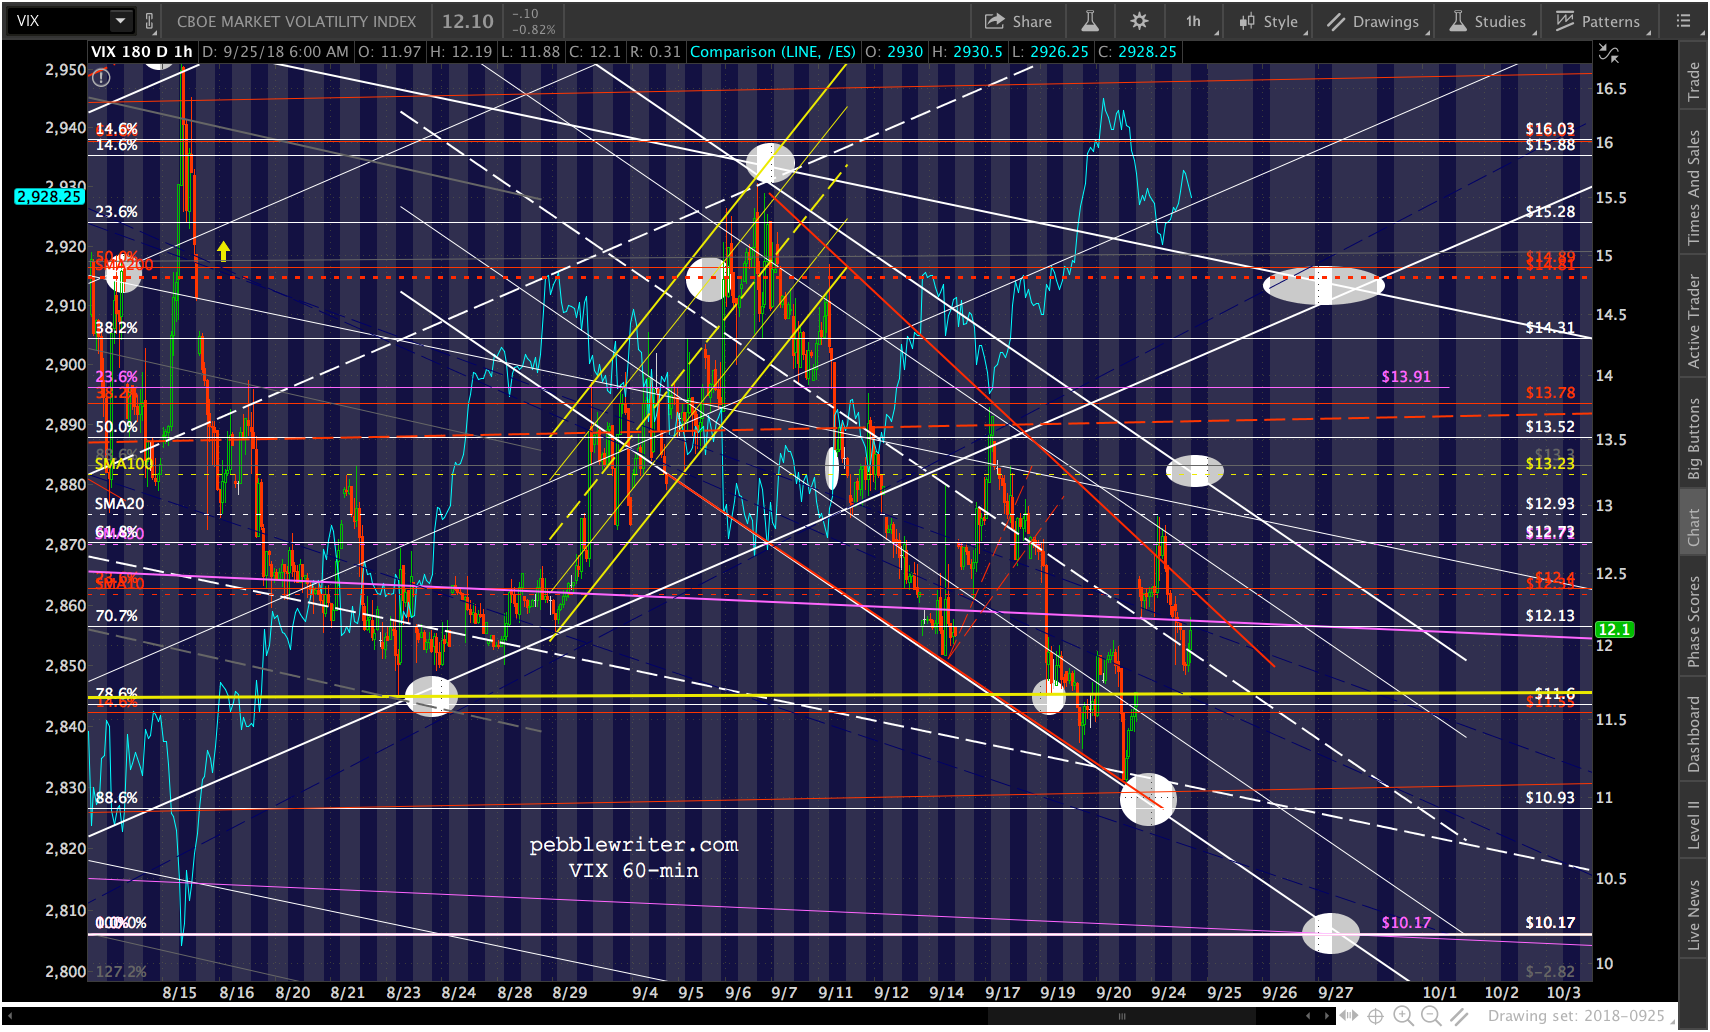This screenshot has height=1032, width=1710.
Task: Open the Patterns menu
Action: coord(1598,21)
